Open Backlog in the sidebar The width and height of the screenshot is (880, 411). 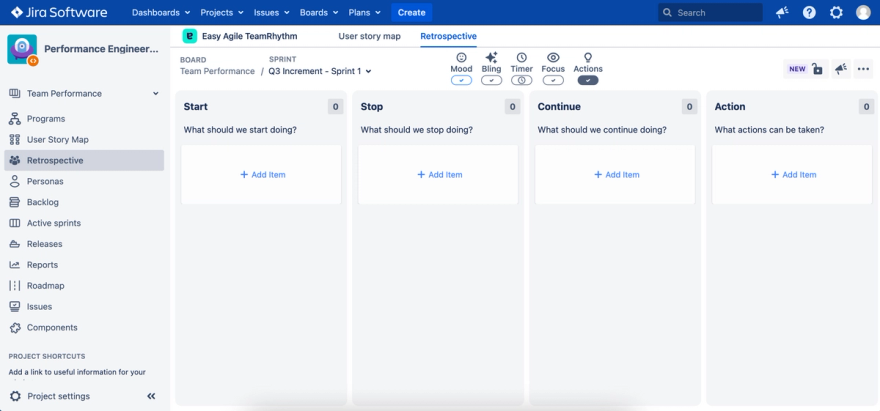pos(84,202)
